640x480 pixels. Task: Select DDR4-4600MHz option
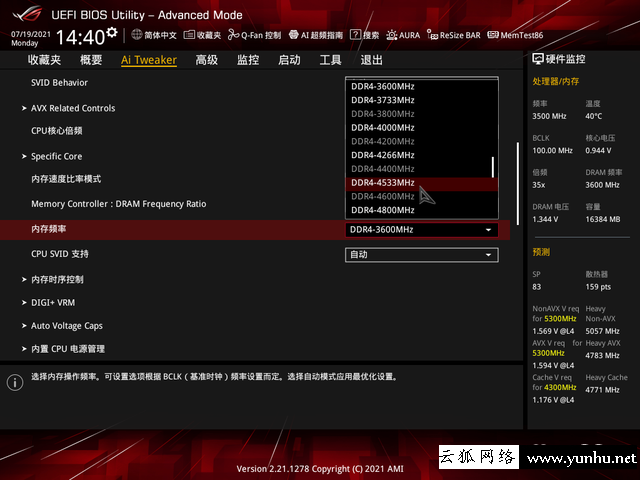coord(421,196)
